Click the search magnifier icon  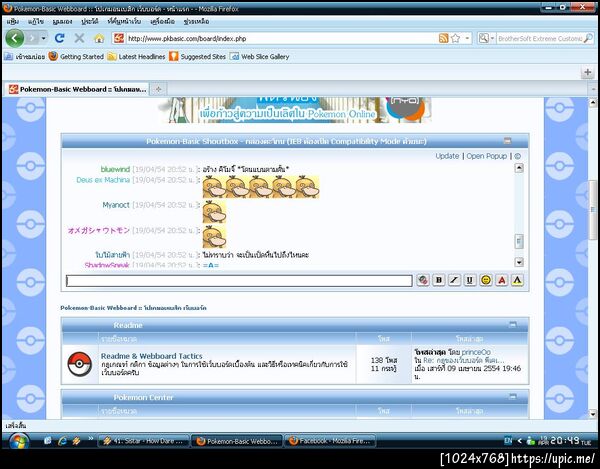click(588, 38)
